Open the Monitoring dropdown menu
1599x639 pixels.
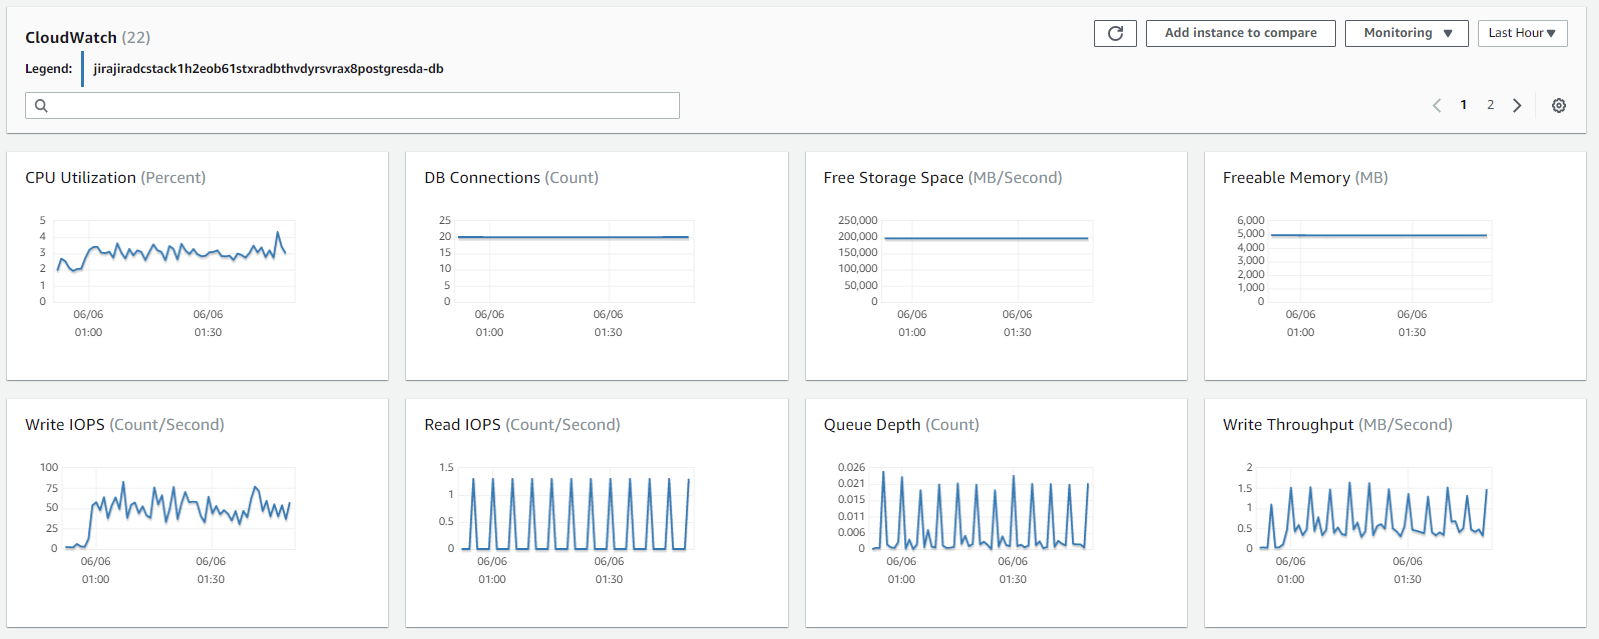tap(1406, 33)
